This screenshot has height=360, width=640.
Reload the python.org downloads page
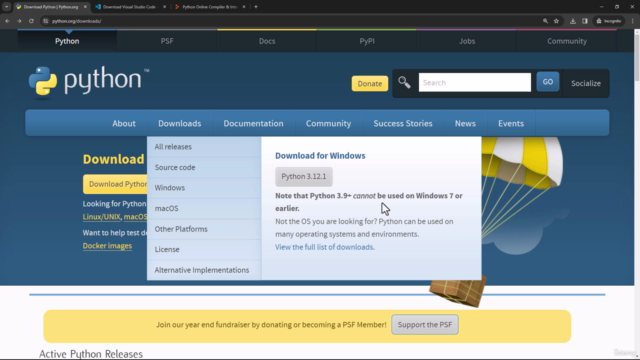coord(31,21)
